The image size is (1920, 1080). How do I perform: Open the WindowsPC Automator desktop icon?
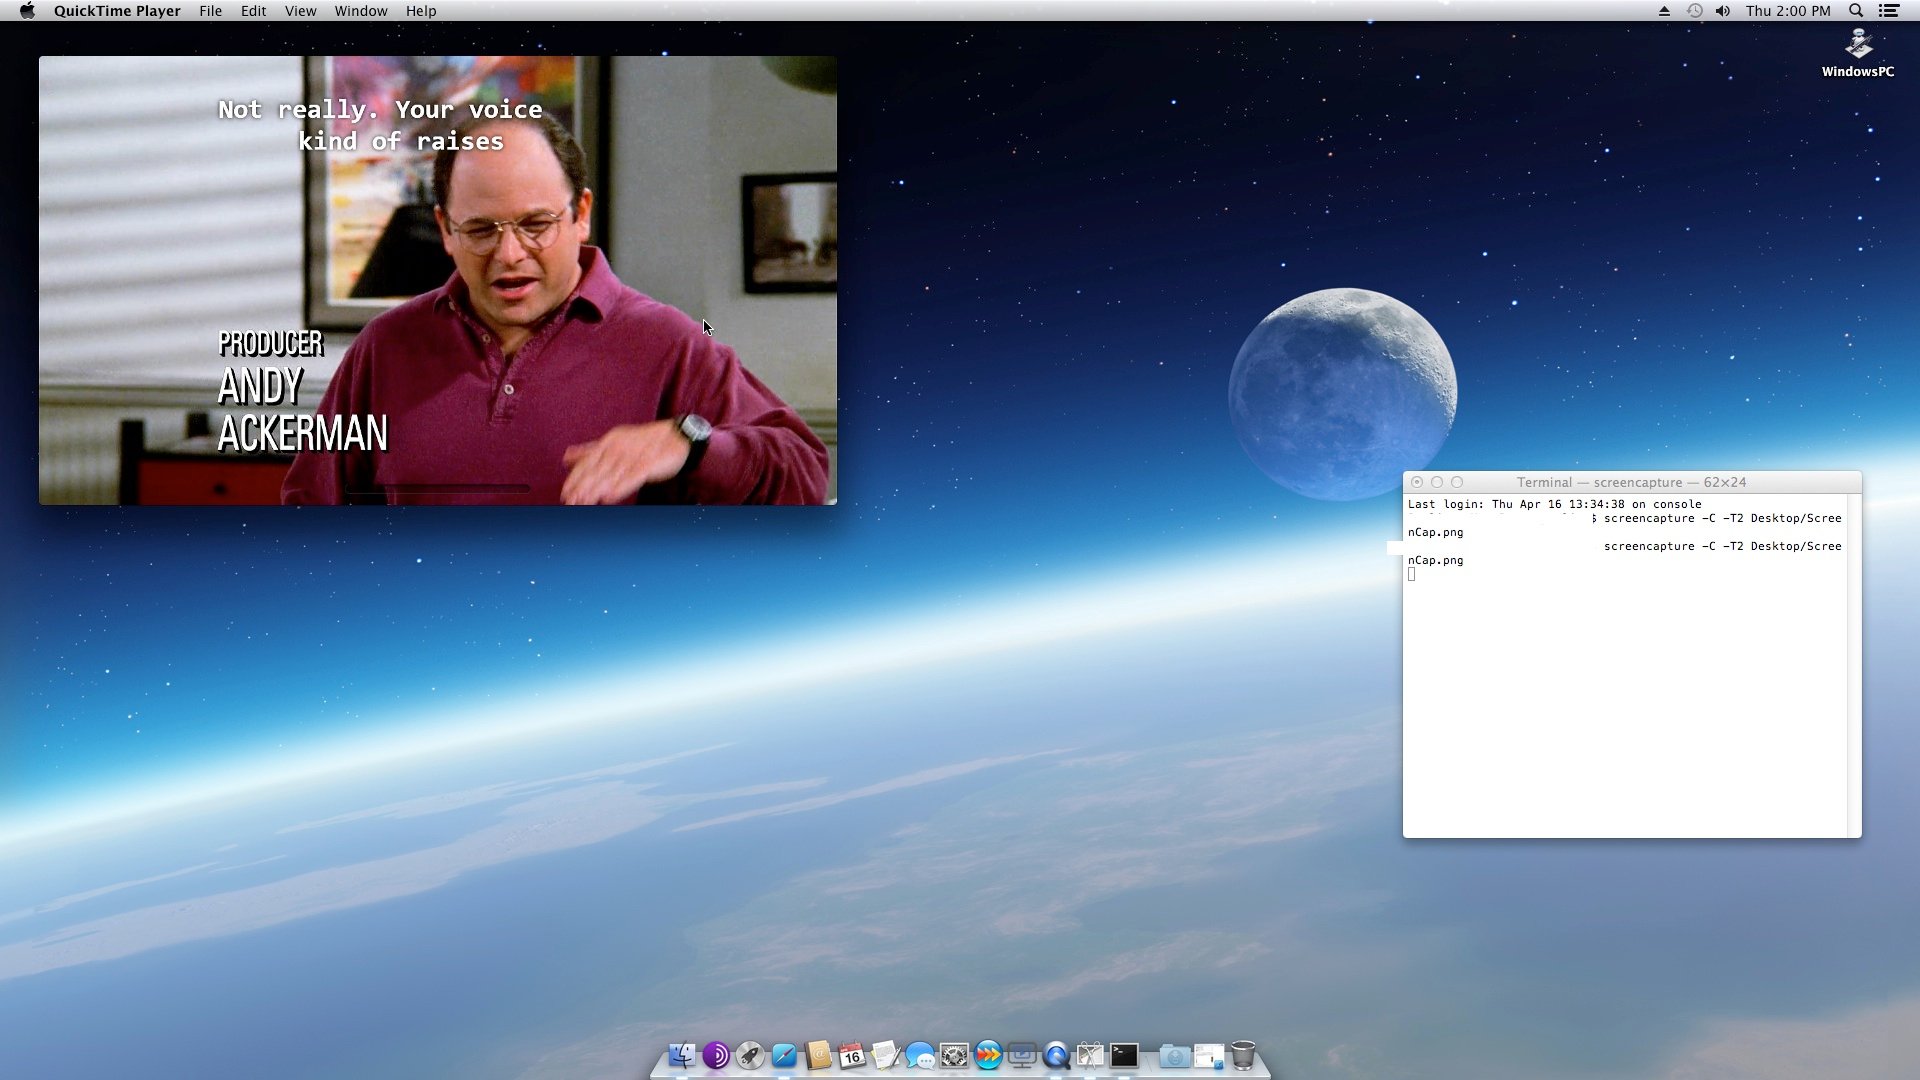point(1858,53)
